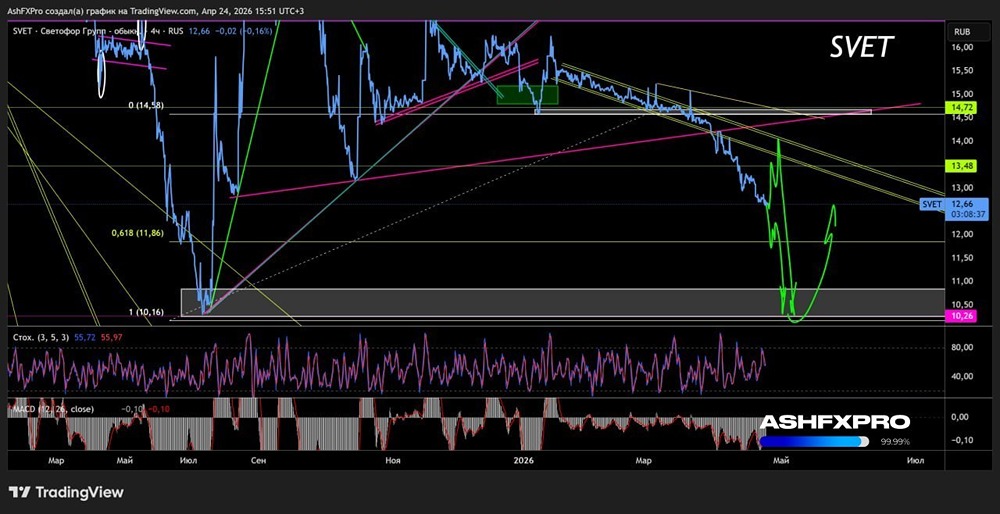Click the 14,72 highlighted price label
The height and width of the screenshot is (514, 1000).
tap(962, 108)
